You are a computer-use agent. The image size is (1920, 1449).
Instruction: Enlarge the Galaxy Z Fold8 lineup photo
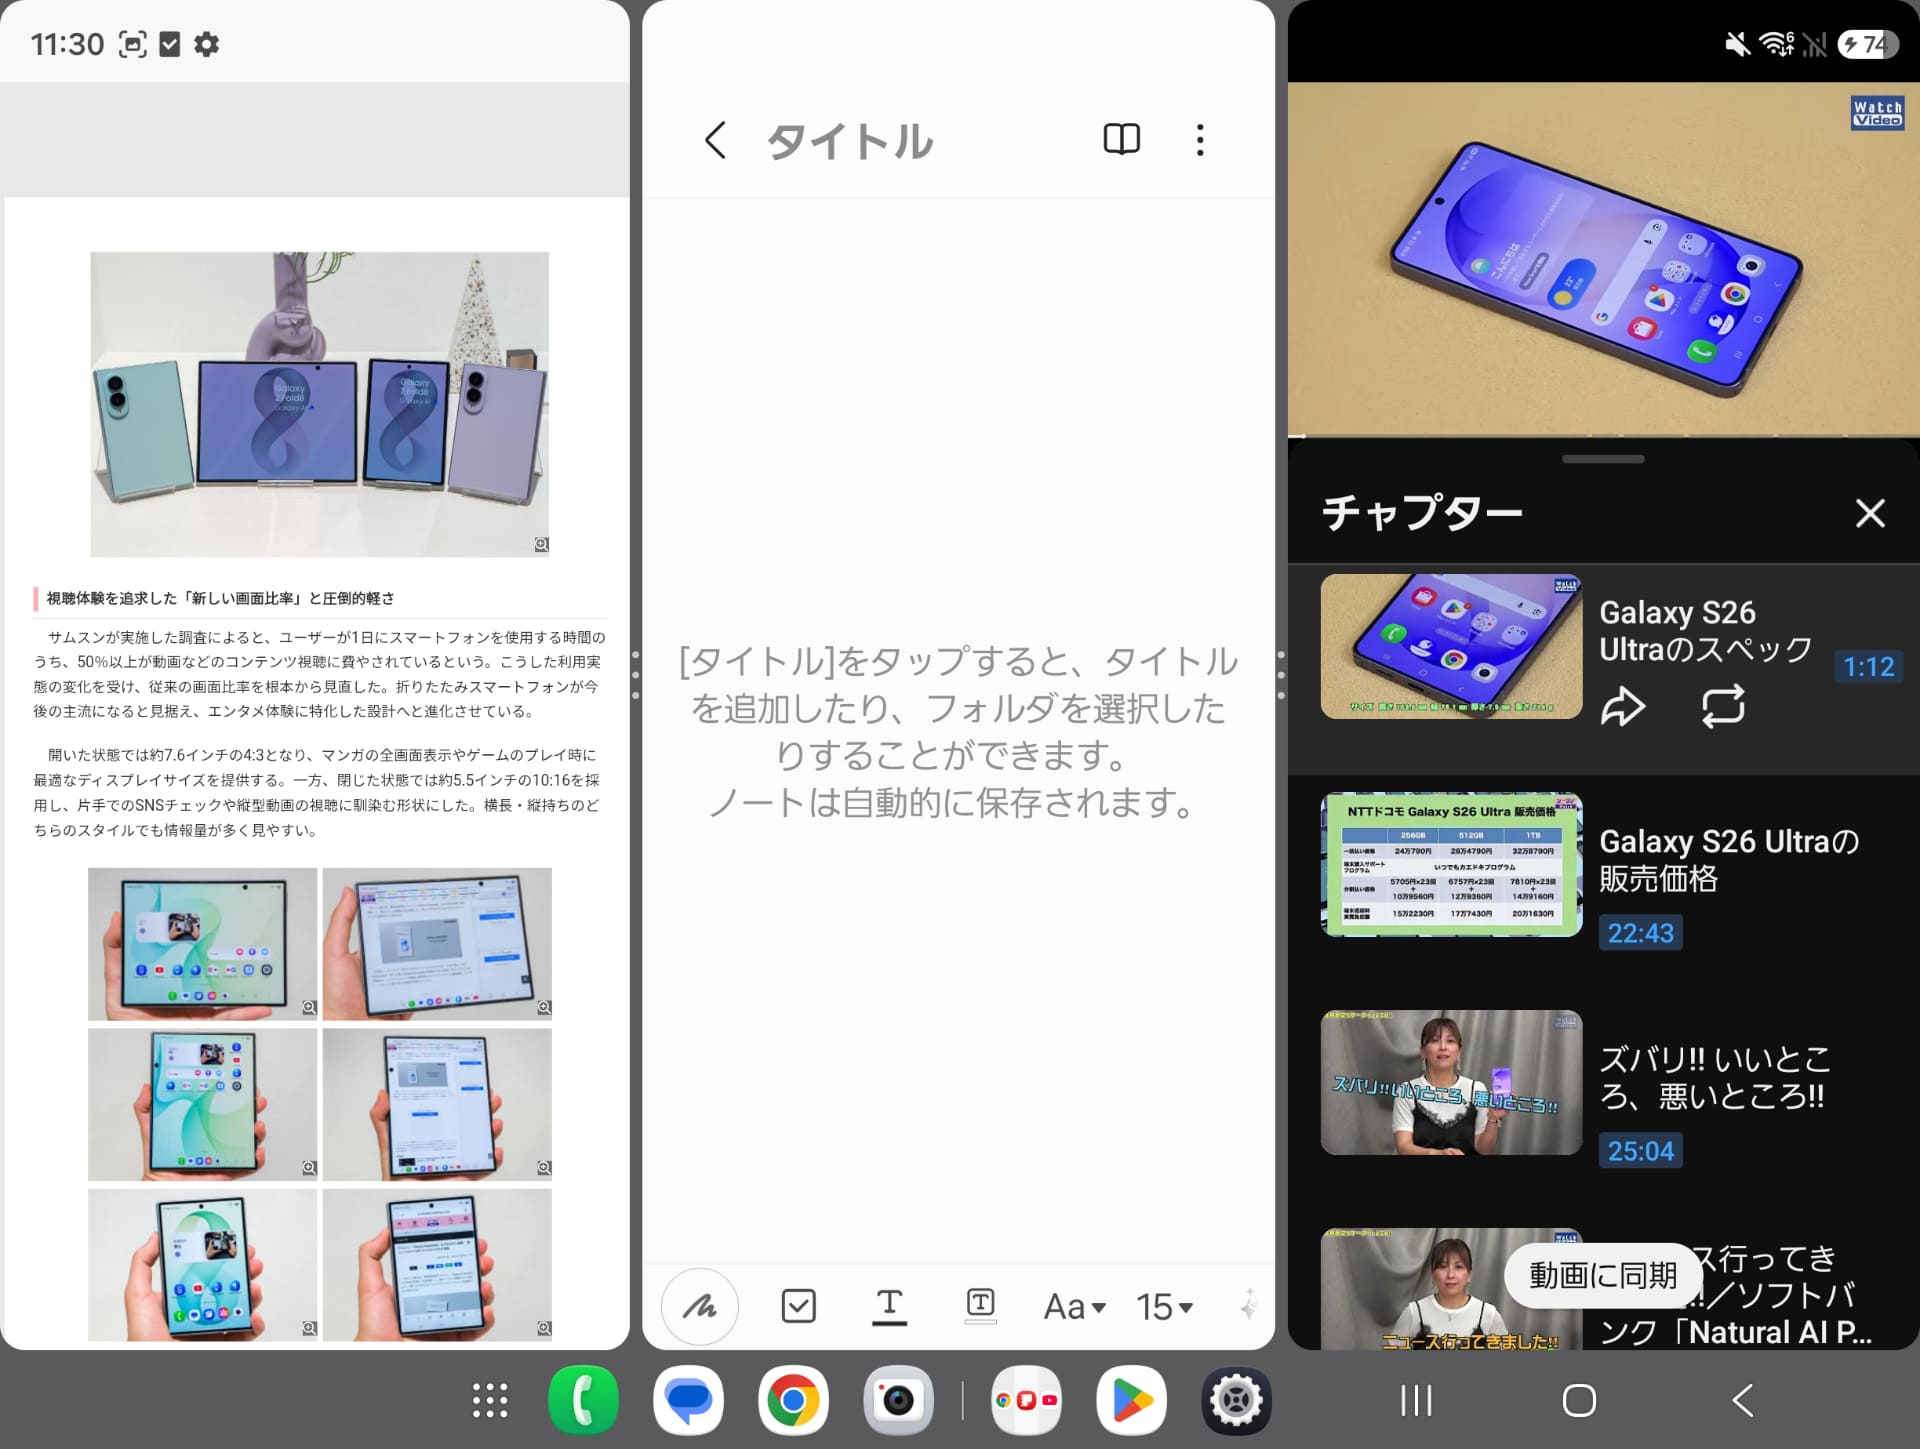tap(320, 404)
